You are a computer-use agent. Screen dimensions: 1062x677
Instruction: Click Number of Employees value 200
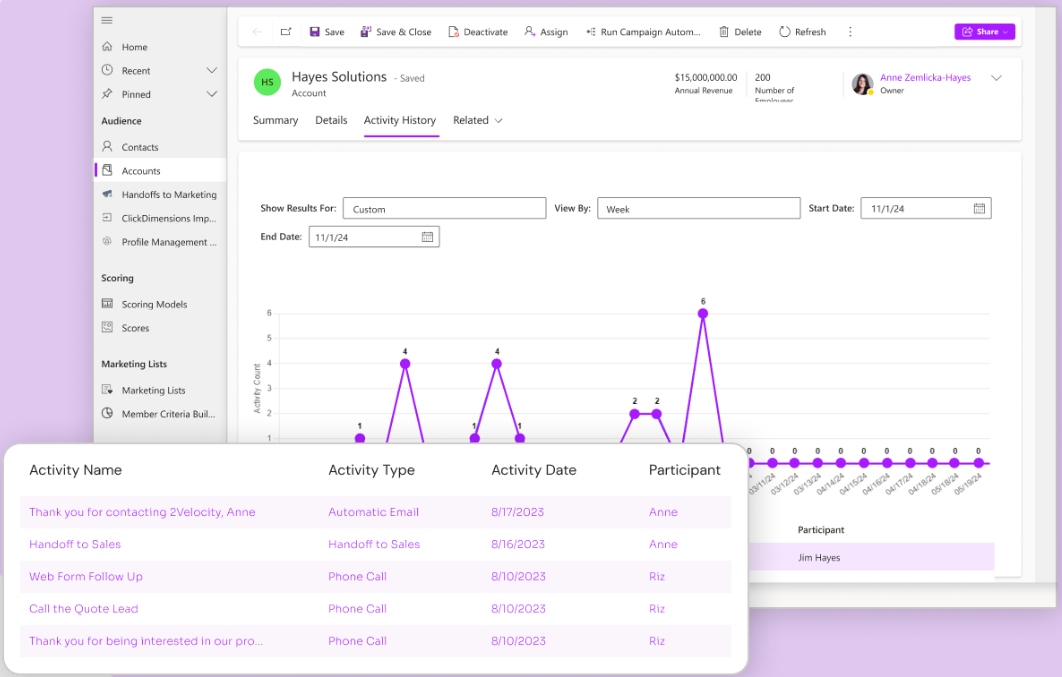(x=763, y=78)
